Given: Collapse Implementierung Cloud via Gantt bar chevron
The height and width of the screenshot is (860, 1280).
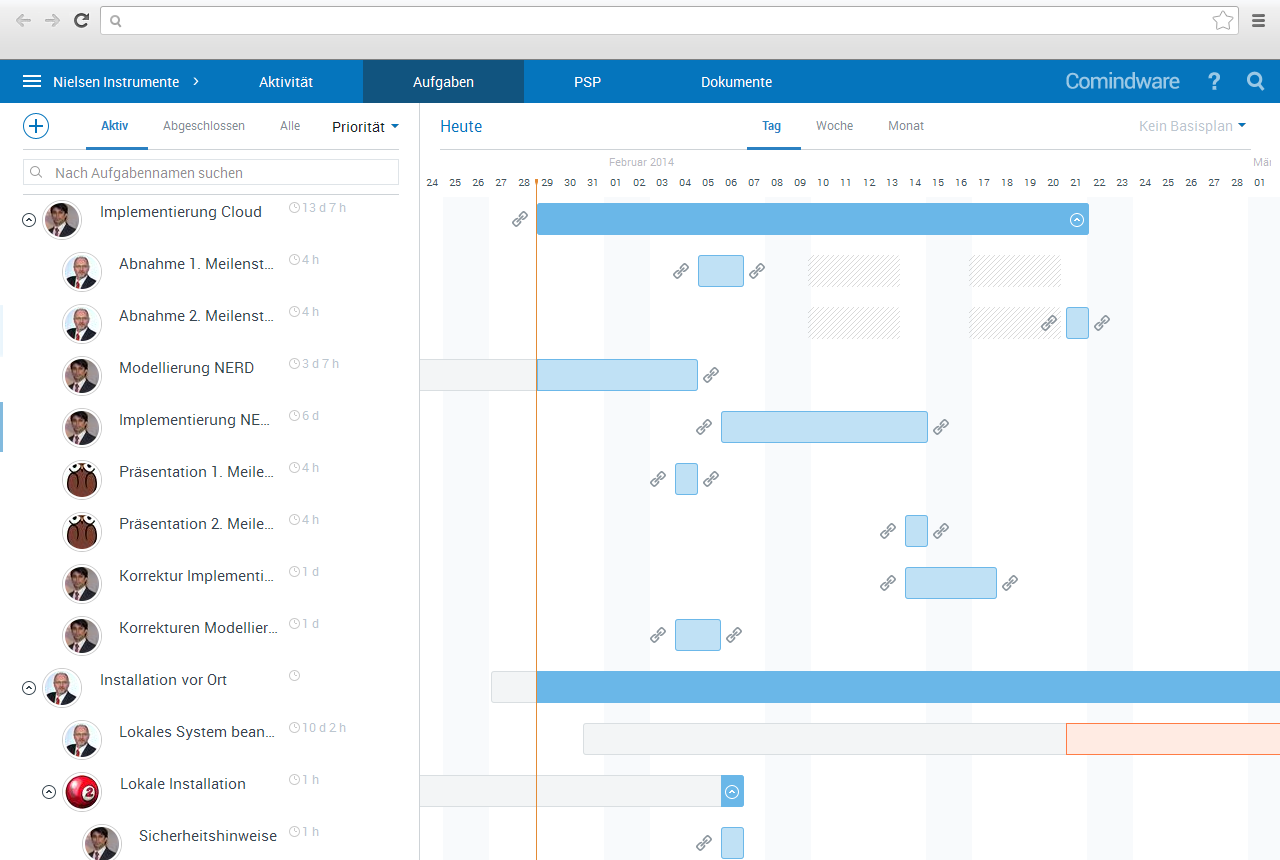Looking at the screenshot, I should tap(1077, 220).
